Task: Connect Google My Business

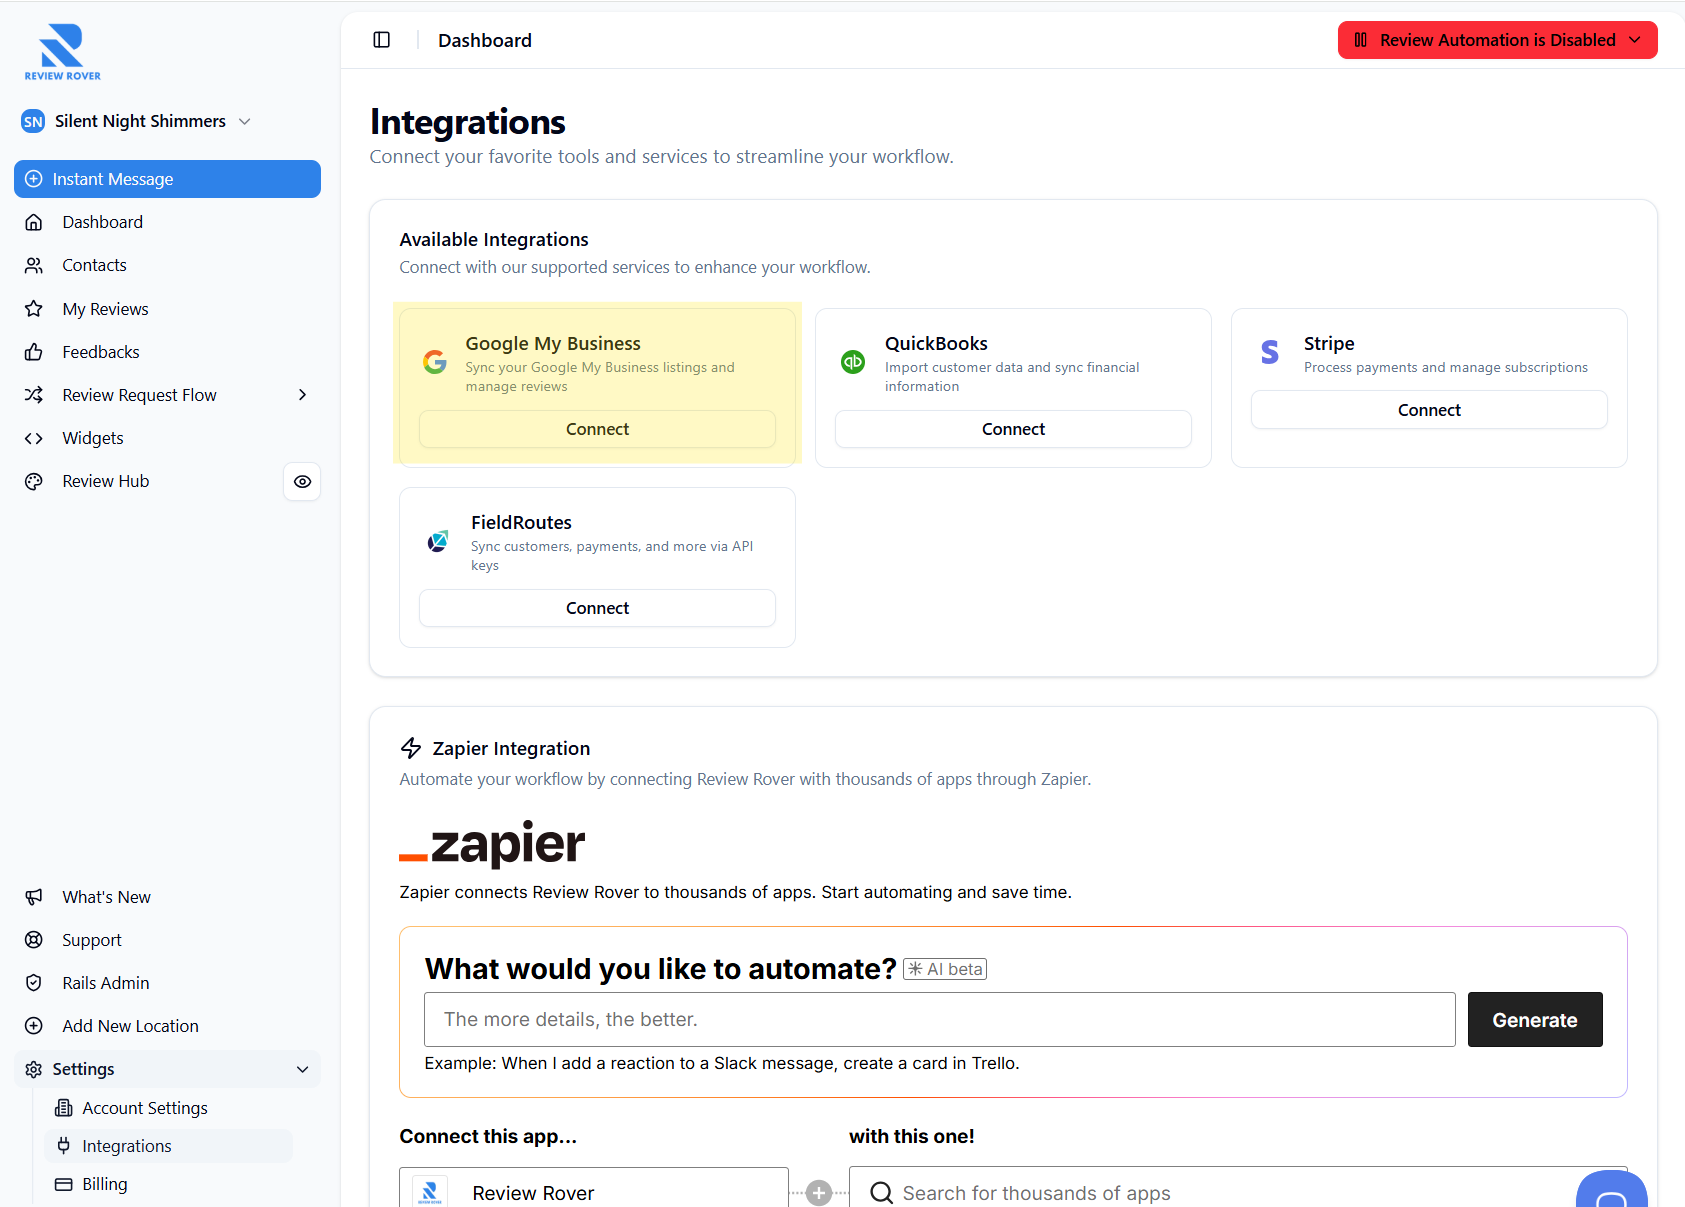Action: pos(597,429)
